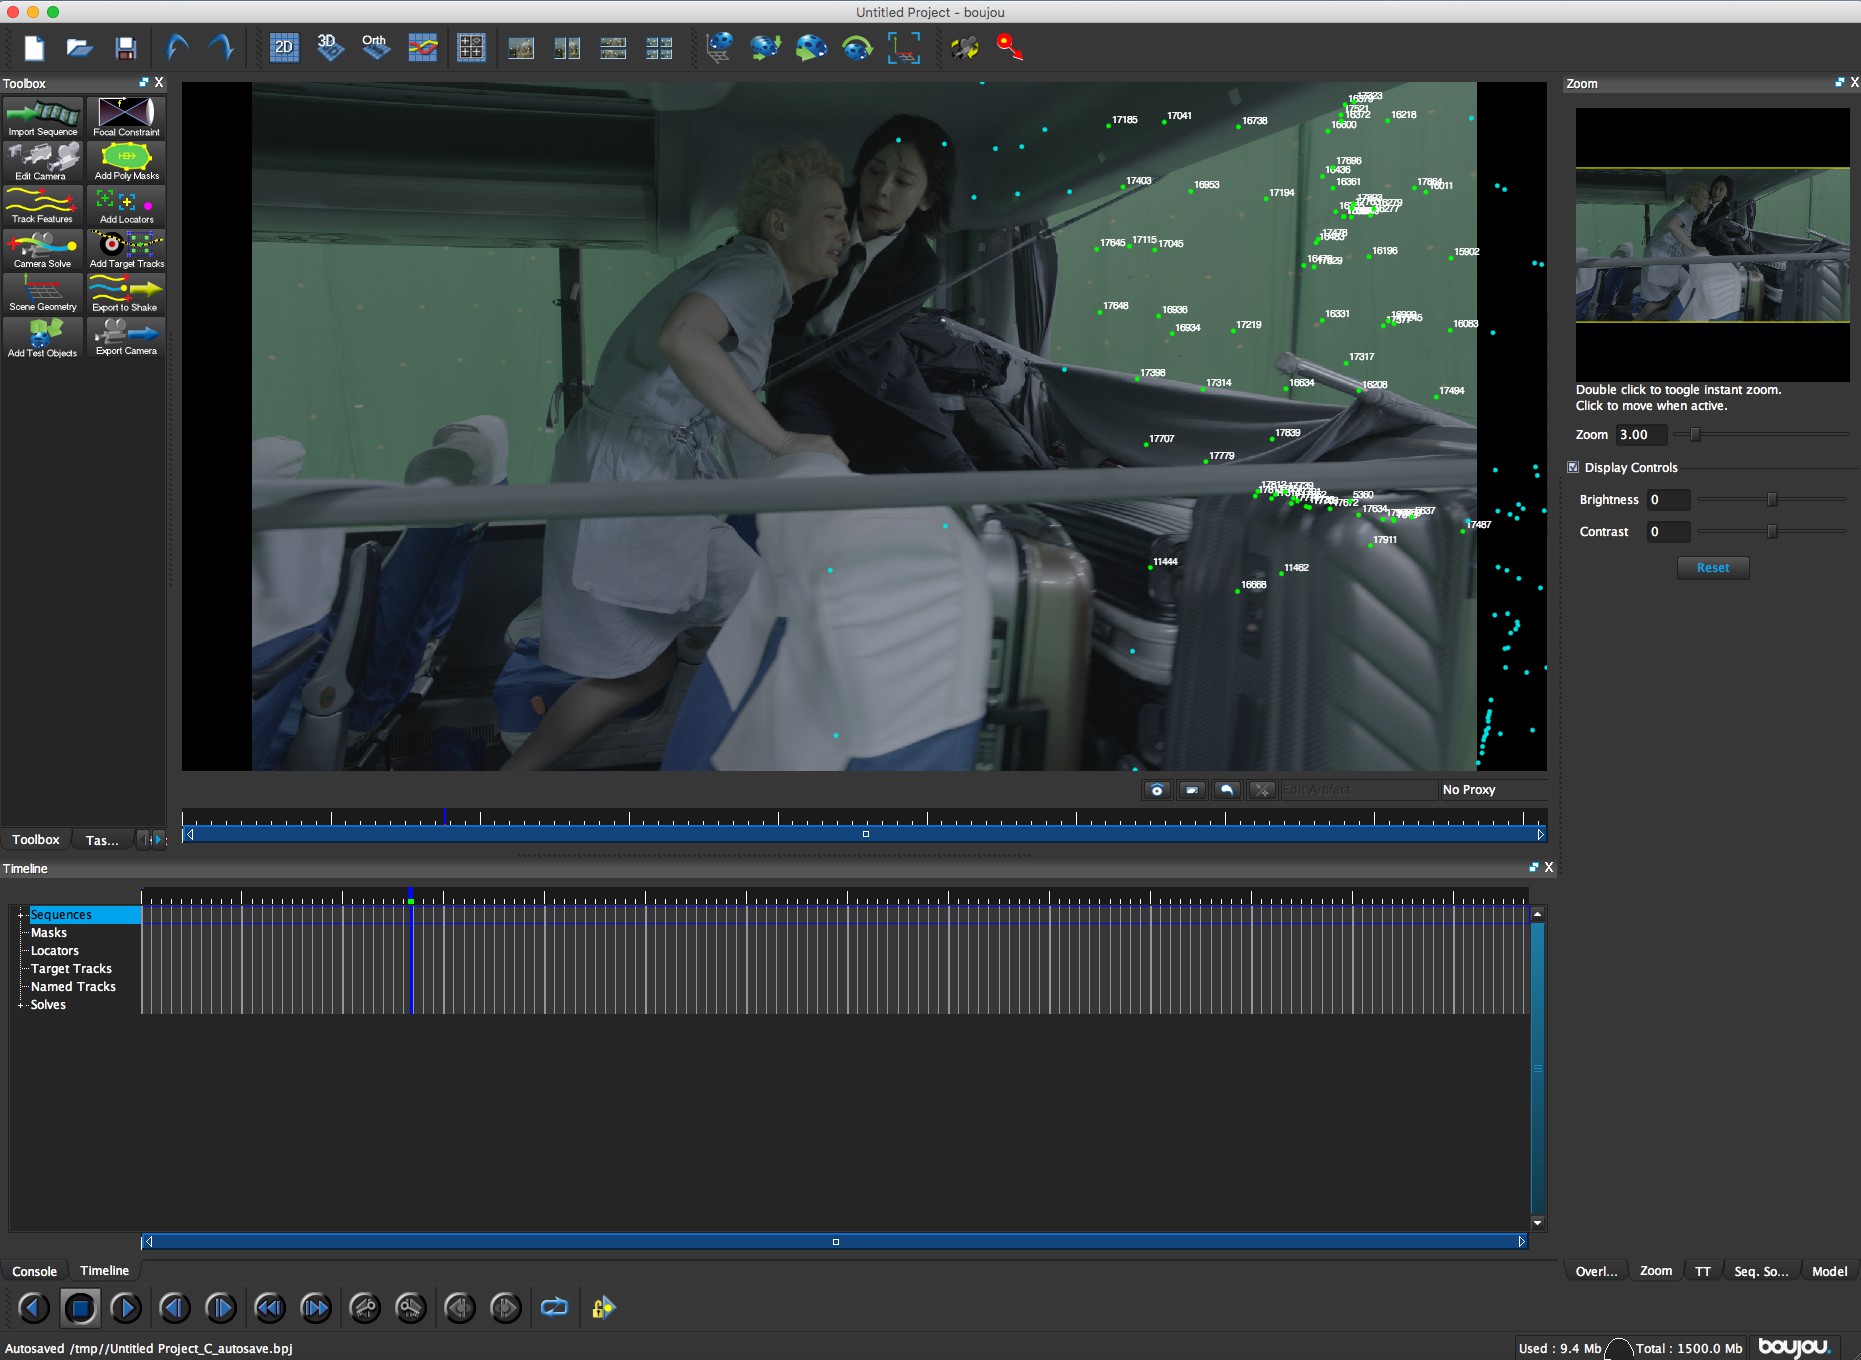Step back one frame

click(x=175, y=1307)
